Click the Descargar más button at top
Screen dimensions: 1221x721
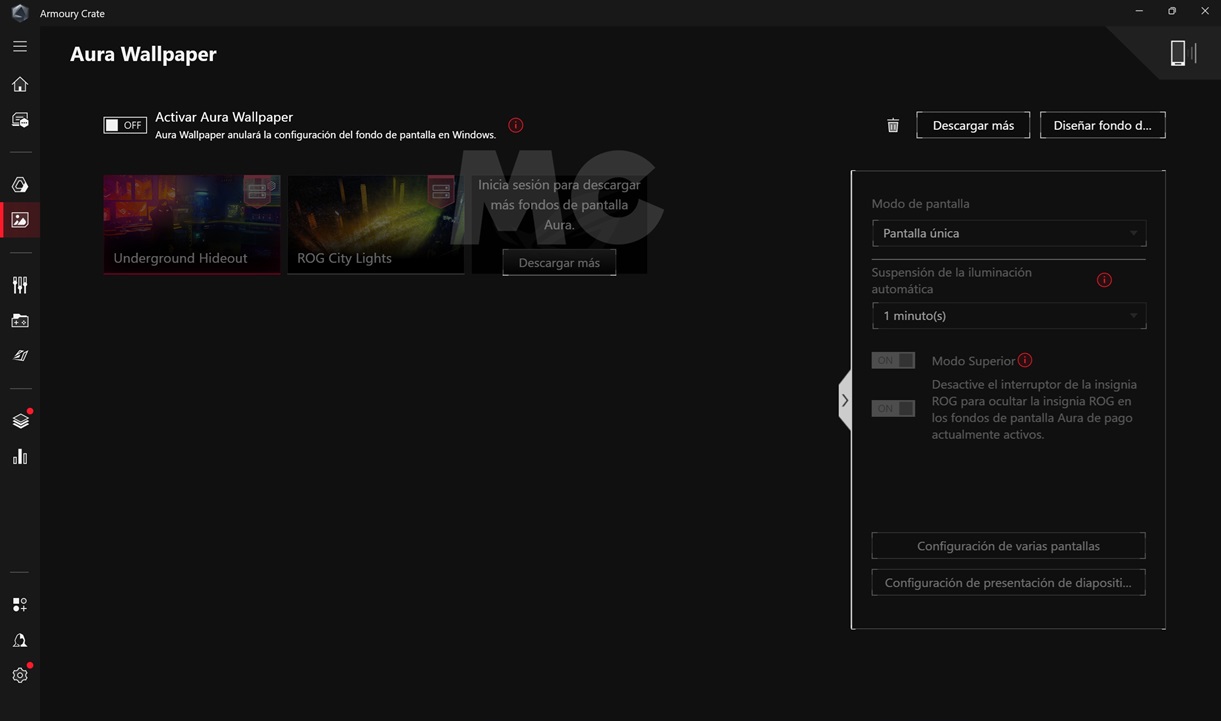[973, 125]
